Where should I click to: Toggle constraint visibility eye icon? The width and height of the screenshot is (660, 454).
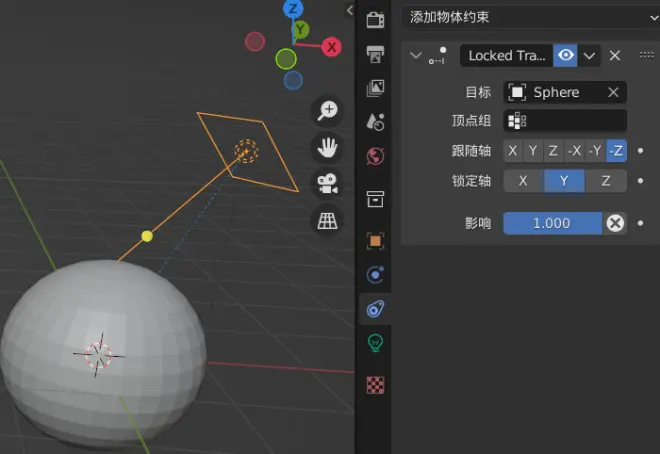[565, 56]
